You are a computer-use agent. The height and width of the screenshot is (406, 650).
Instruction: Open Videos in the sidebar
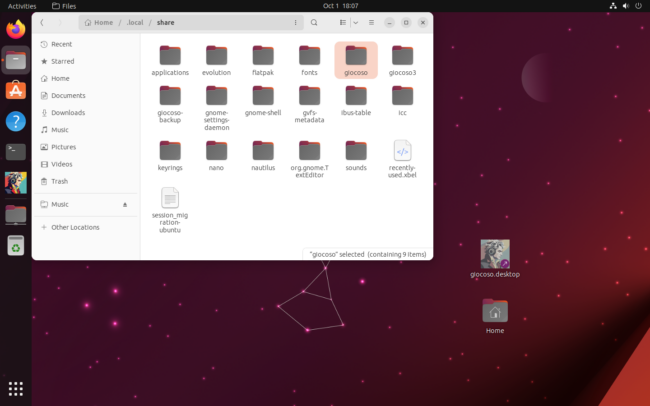[86, 164]
